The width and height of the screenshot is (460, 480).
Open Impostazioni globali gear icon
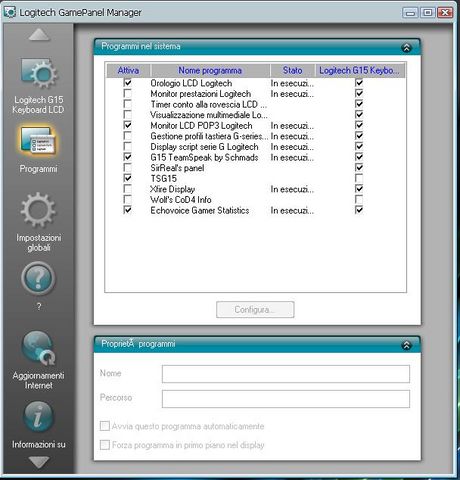pos(38,210)
